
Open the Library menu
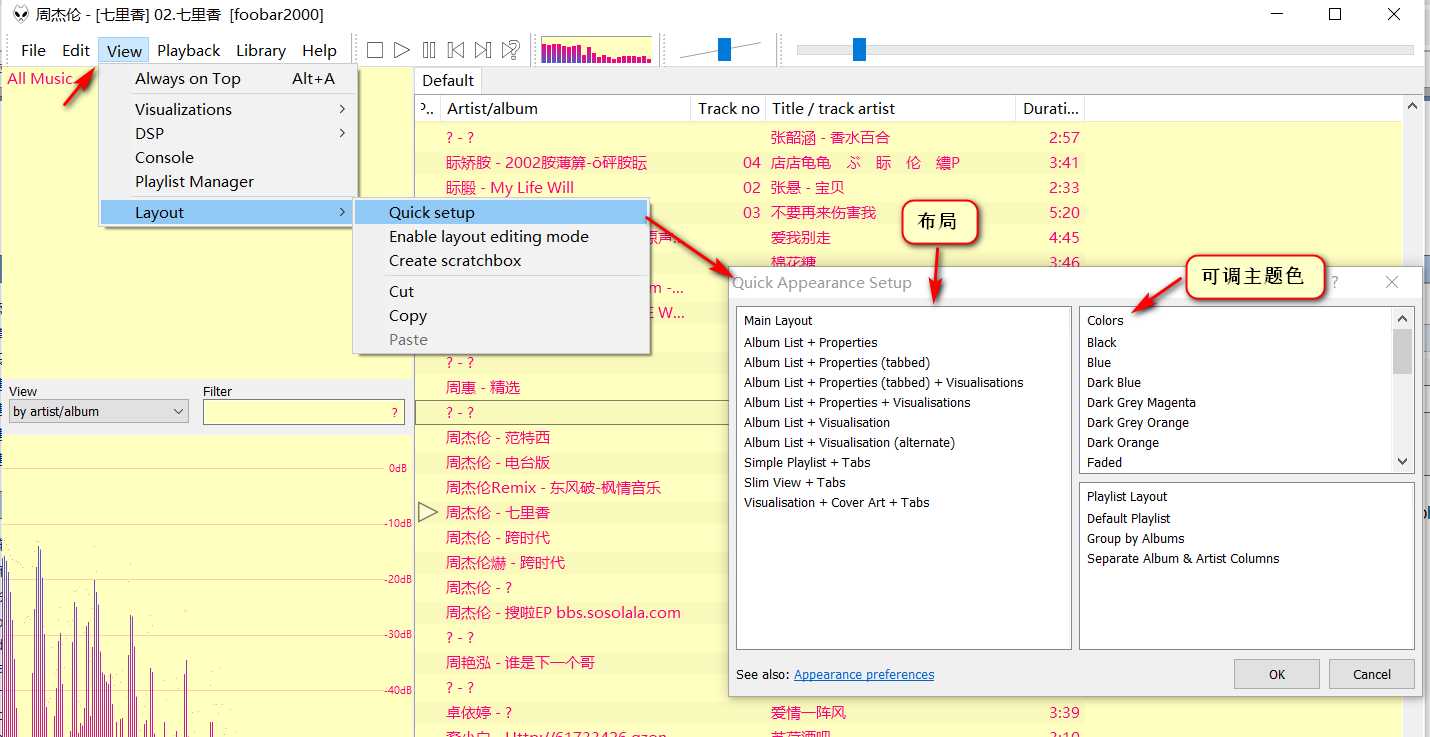(x=261, y=50)
